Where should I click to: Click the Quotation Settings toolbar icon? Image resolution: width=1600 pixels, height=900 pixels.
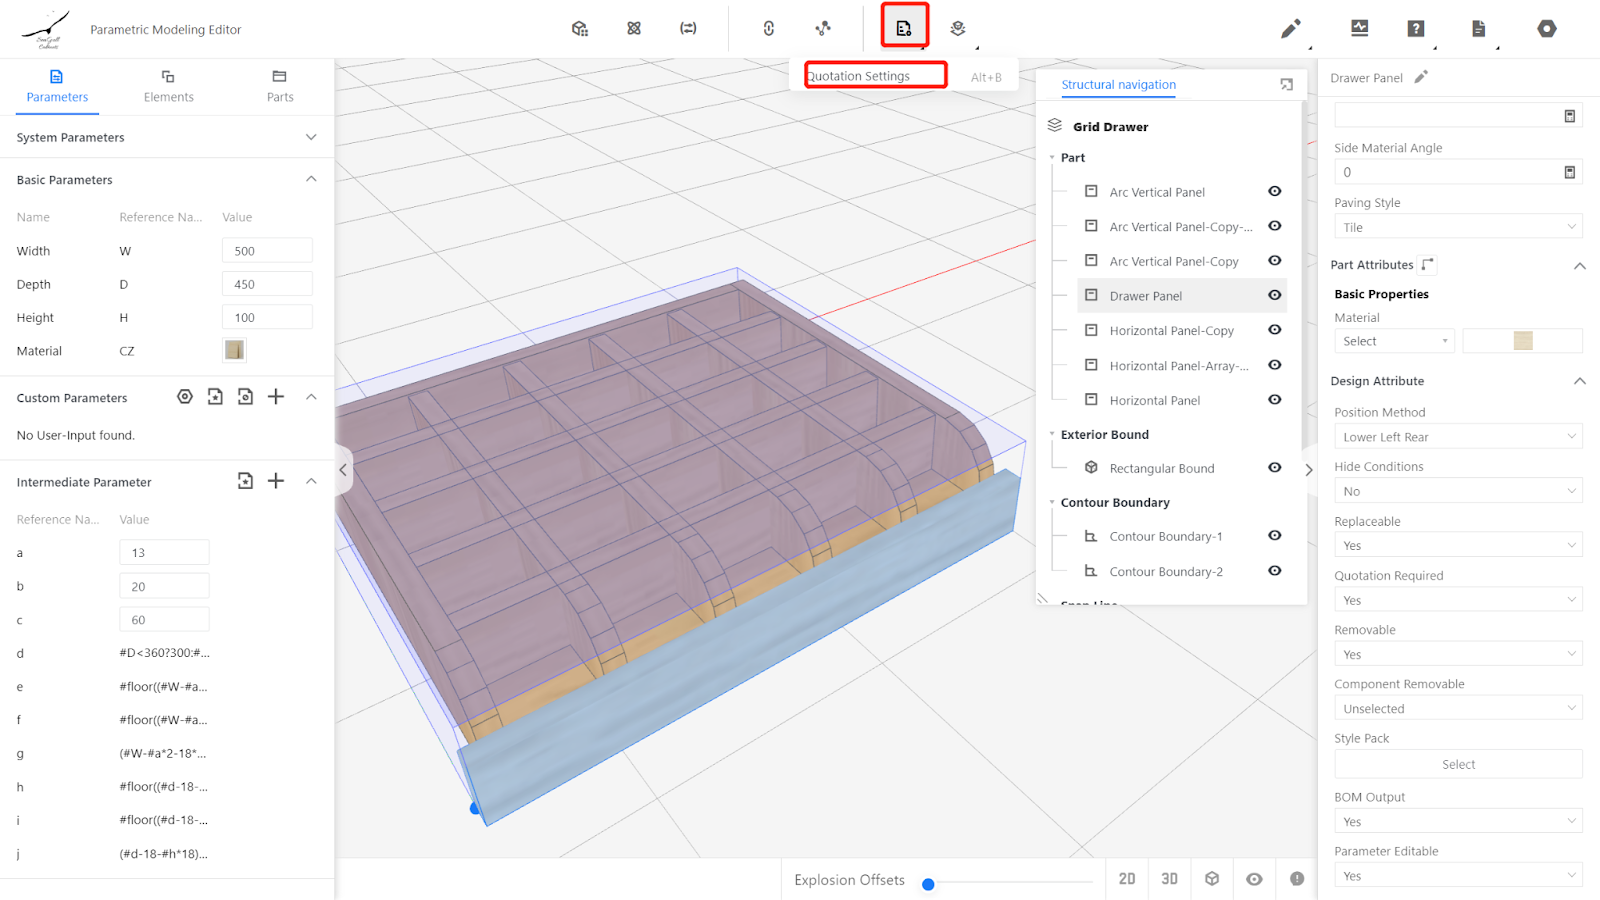(904, 28)
